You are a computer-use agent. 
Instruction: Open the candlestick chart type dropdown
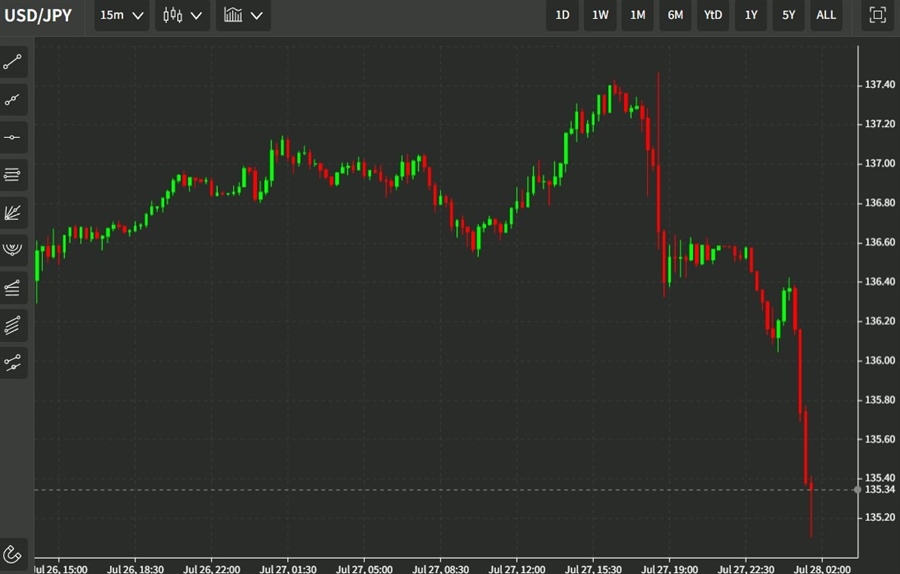[x=182, y=15]
